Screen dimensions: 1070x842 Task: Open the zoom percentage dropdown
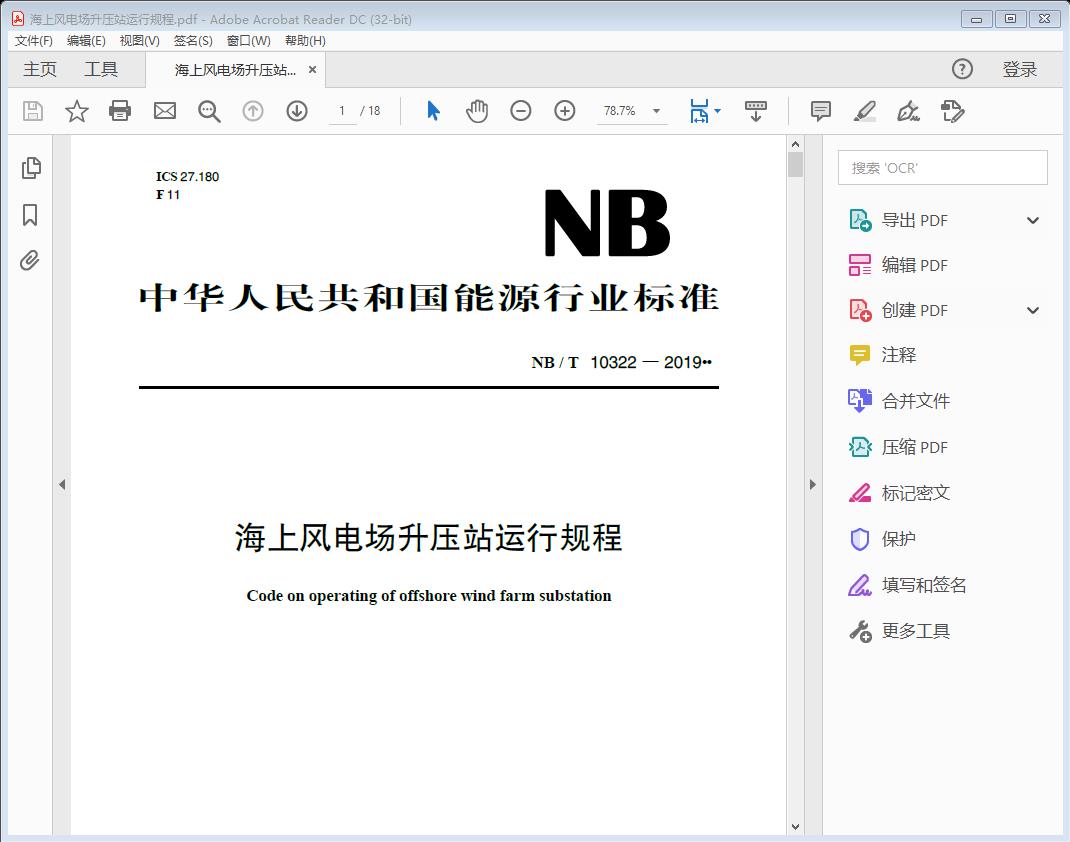click(655, 111)
